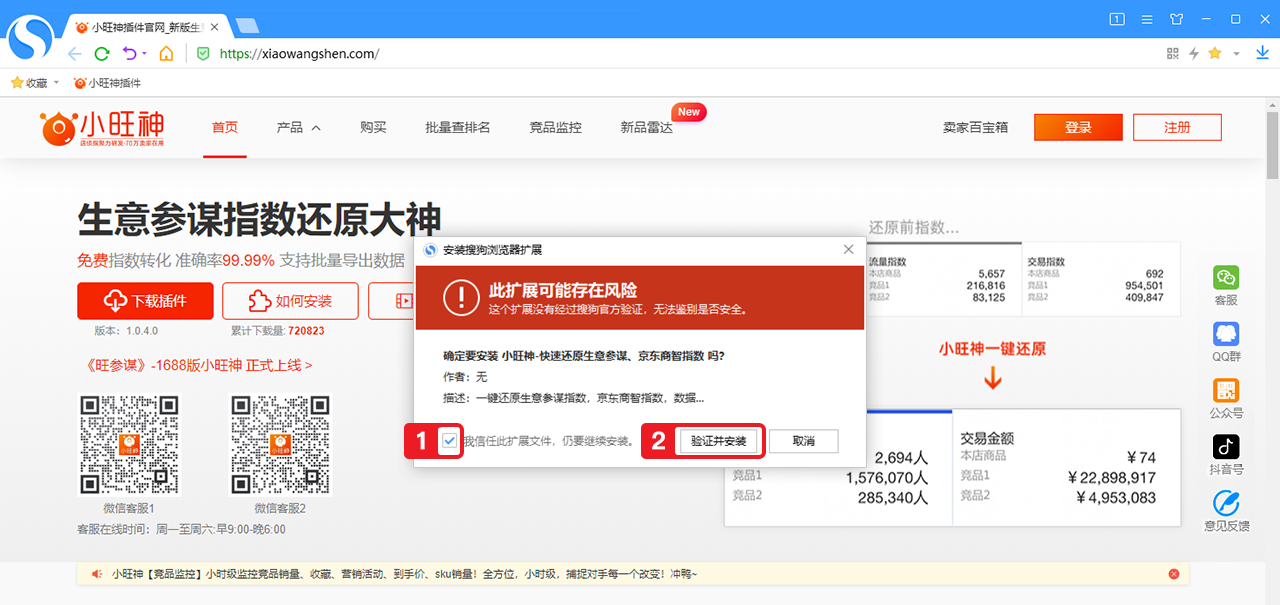This screenshot has height=605, width=1280.
Task: Open the 卖家百宝箱 link
Action: tap(975, 128)
